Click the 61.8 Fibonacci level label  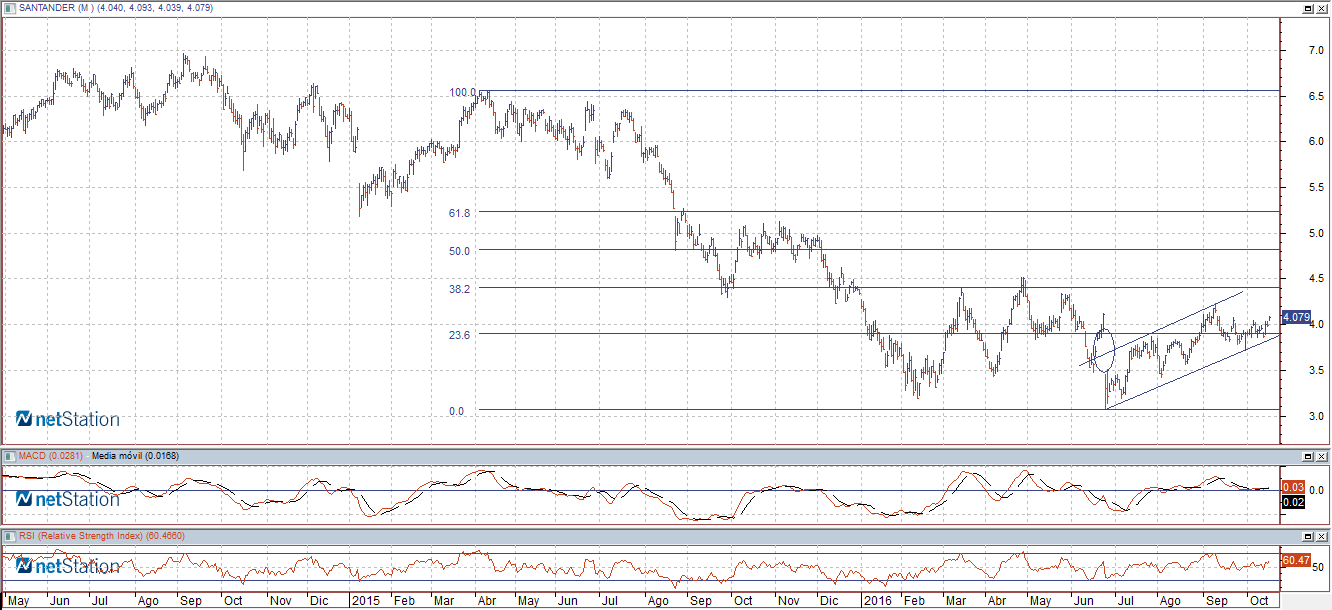(460, 213)
